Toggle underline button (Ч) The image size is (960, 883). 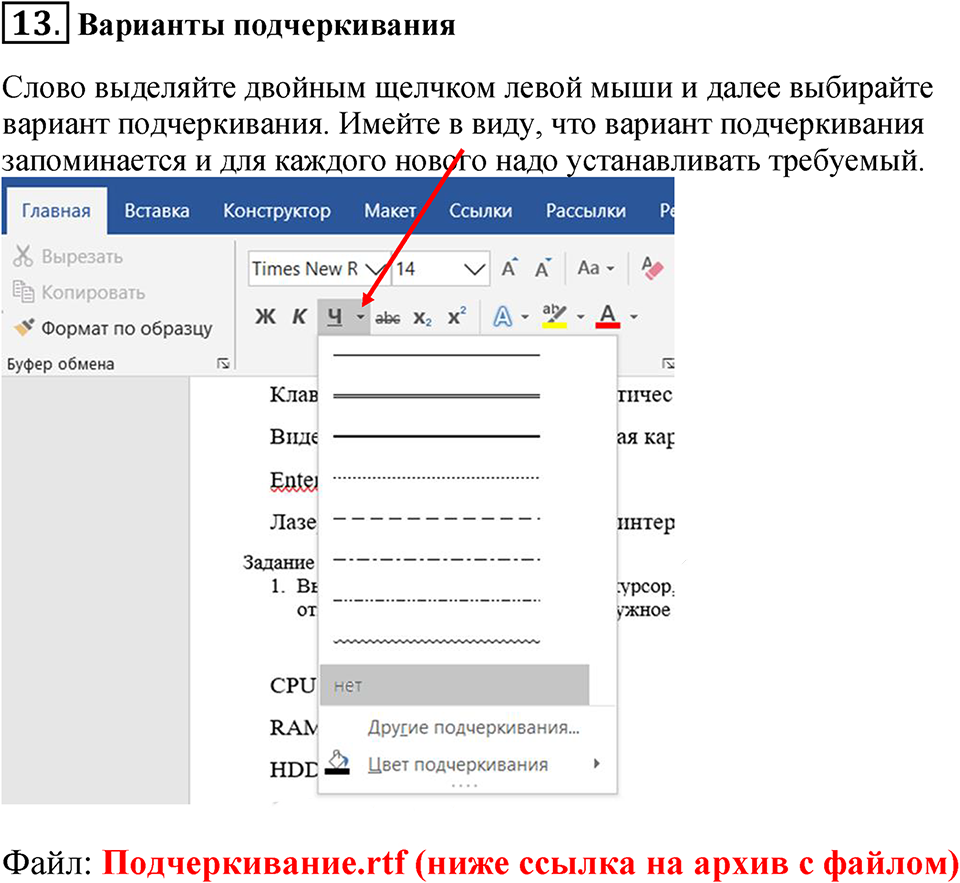pos(335,317)
